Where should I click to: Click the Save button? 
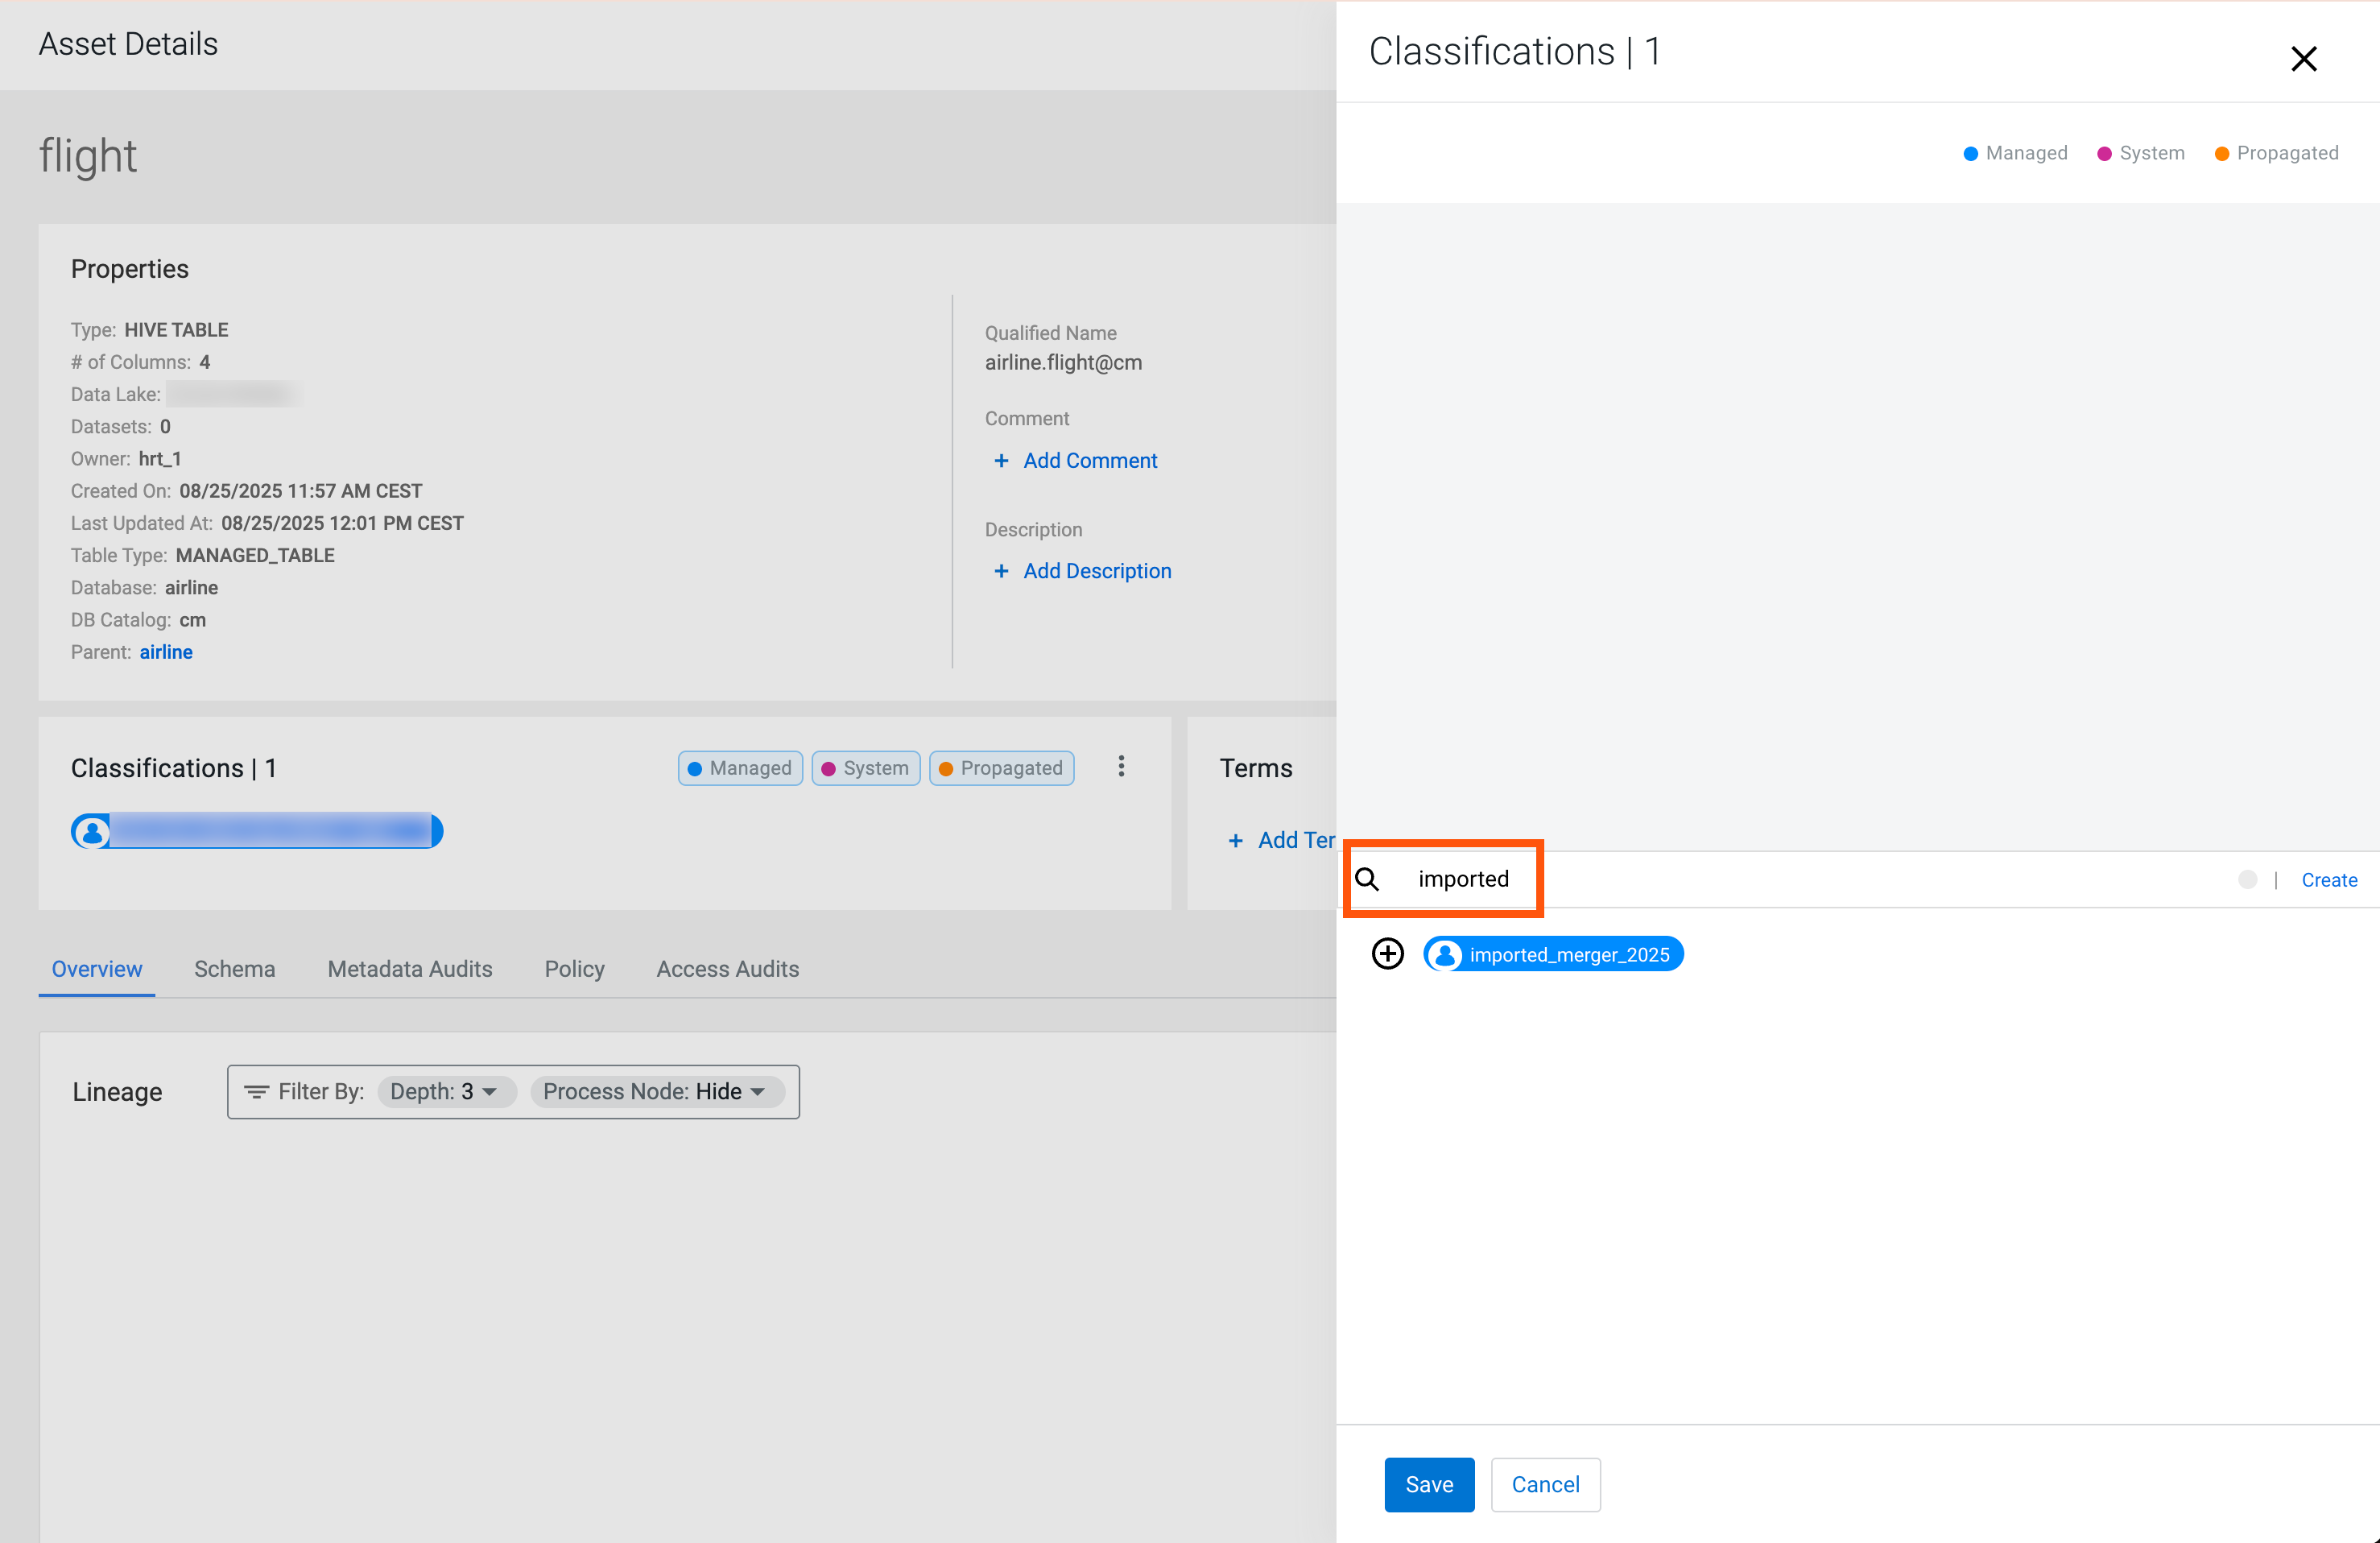[x=1429, y=1485]
